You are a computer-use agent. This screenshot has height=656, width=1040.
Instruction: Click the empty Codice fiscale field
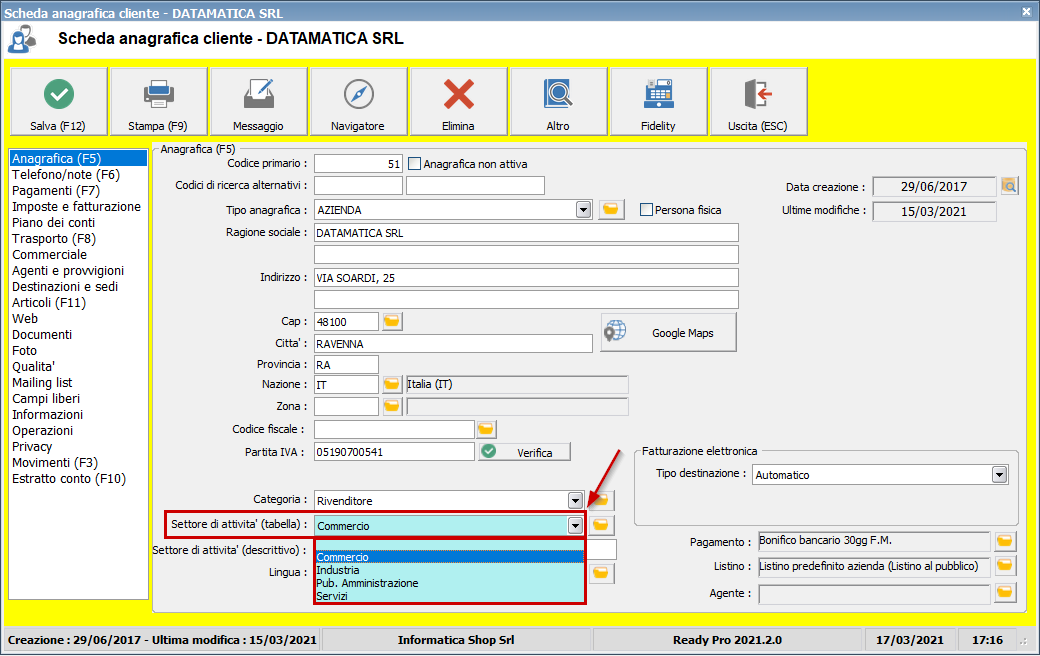(x=394, y=430)
